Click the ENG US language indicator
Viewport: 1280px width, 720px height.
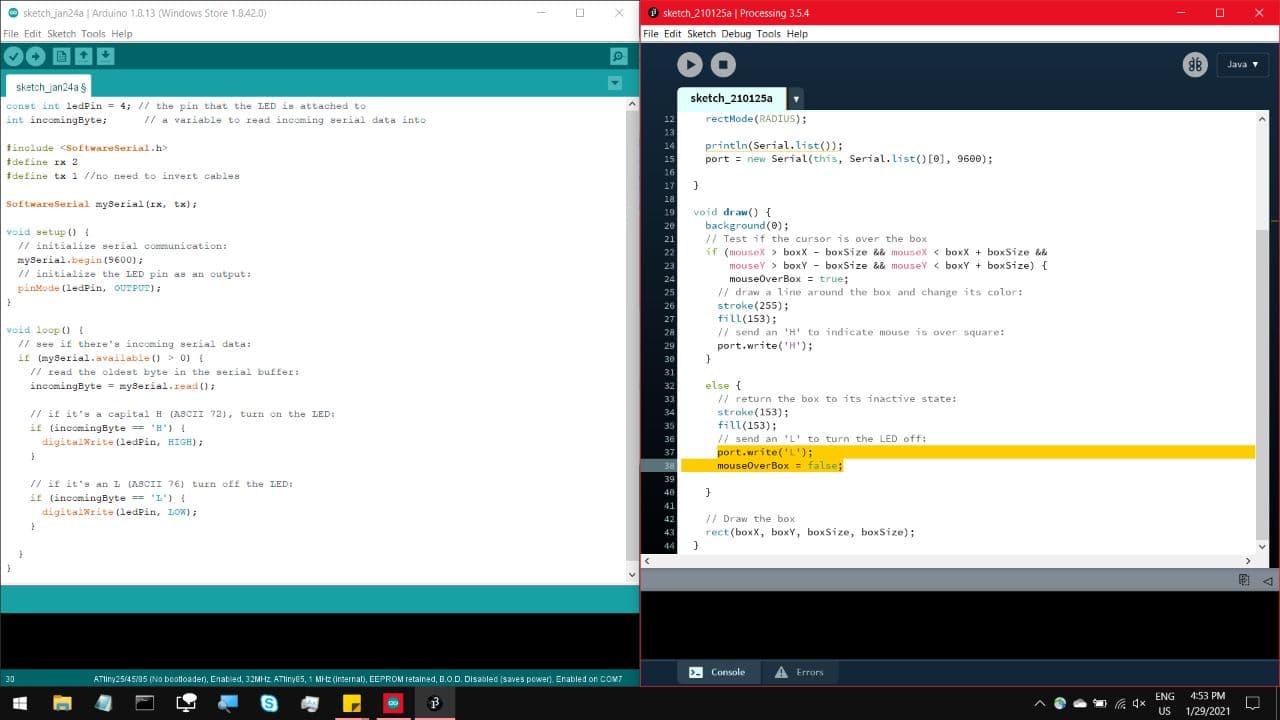click(1165, 703)
